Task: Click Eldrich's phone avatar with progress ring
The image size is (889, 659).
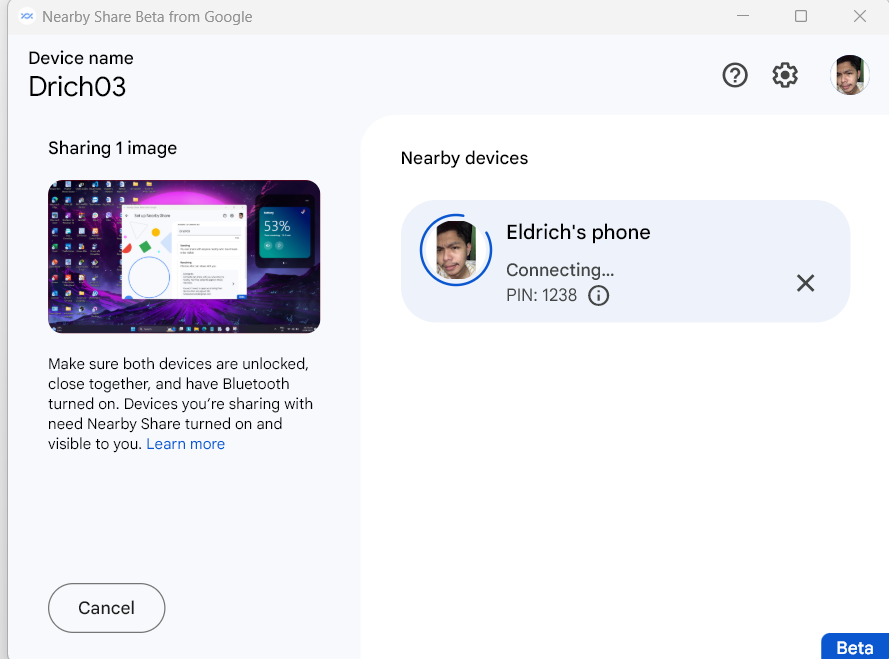Action: (x=455, y=250)
